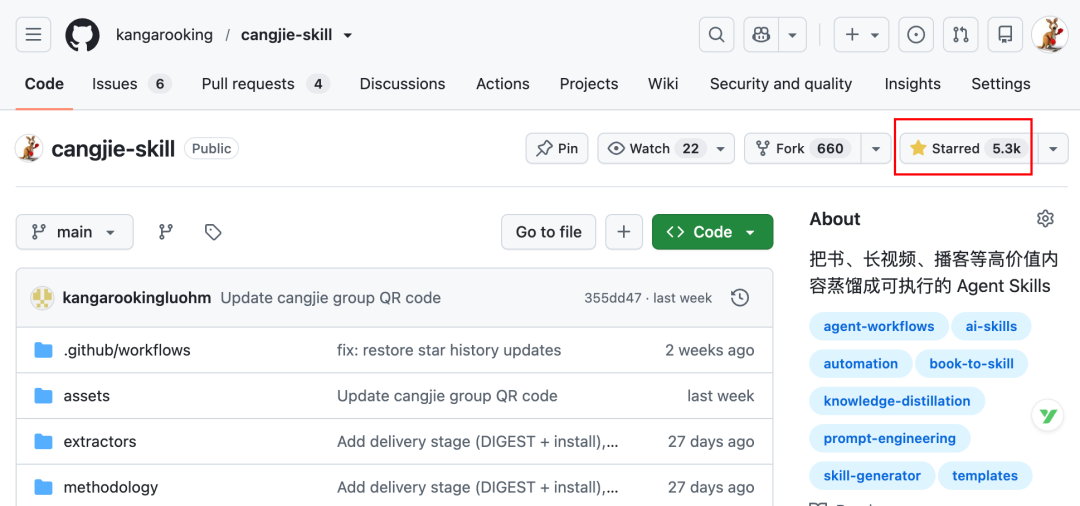Click the '2 weeks ago' timestamp
Image resolution: width=1080 pixels, height=506 pixels.
(x=709, y=350)
